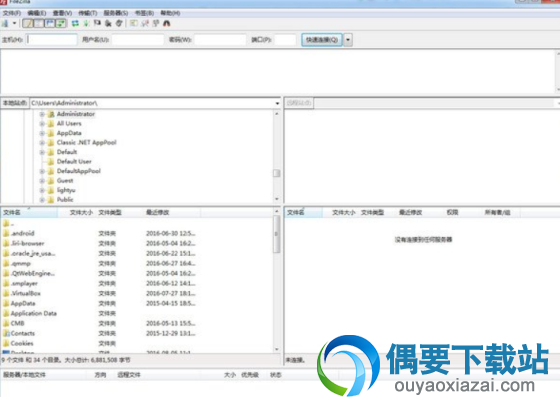Screen dimensions: 560x397
Task: Open the 书签(B) menu
Action: coord(144,13)
